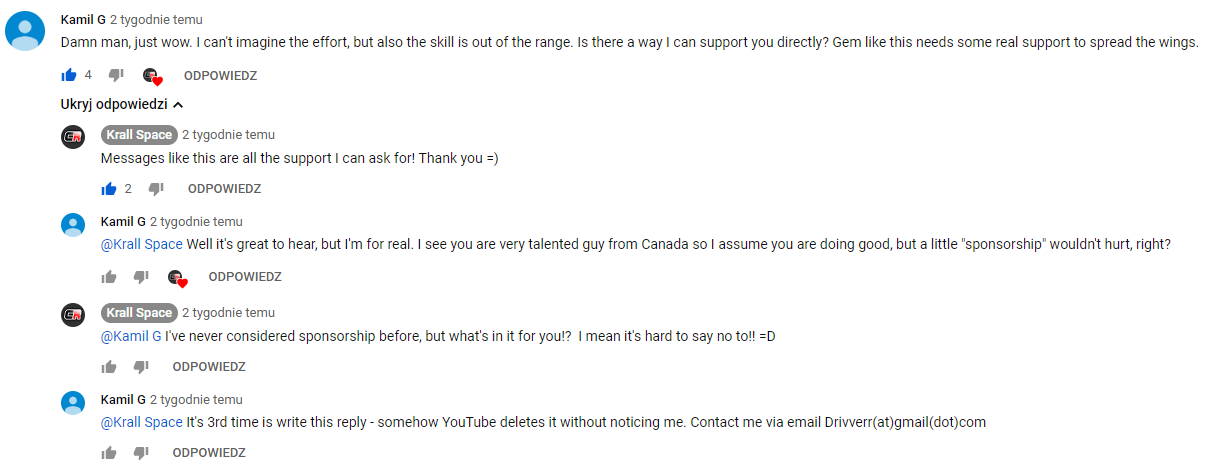Open @Krall Space mention in sponsorship reply

142,244
